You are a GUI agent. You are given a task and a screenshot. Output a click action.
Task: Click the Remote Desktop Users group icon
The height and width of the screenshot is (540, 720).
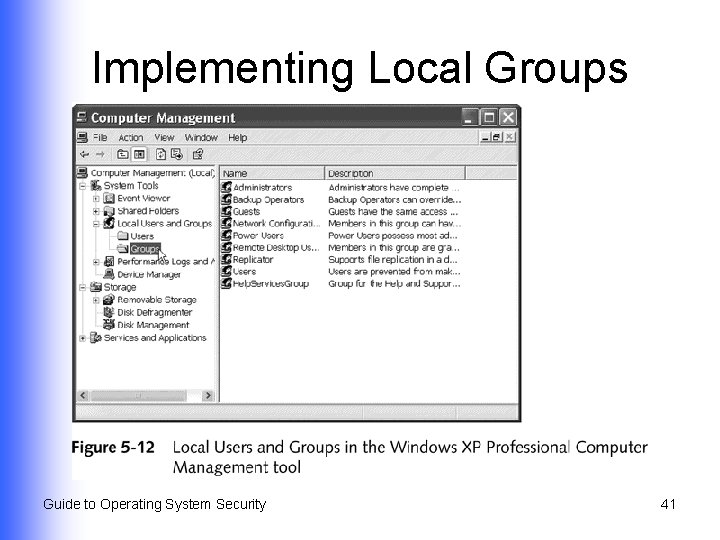tap(226, 247)
